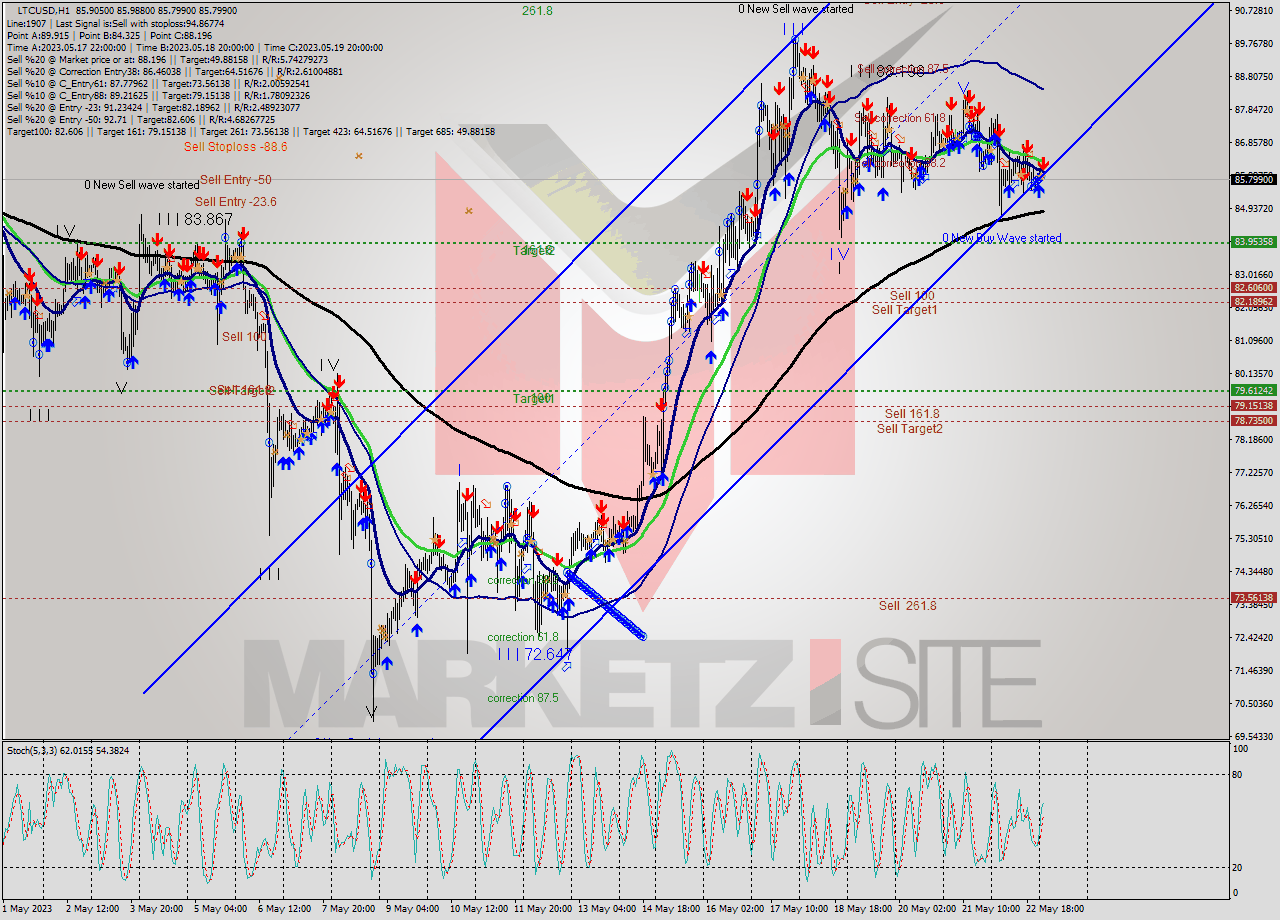
Task: Click the 'correction 87.5' label
Action: (522, 698)
